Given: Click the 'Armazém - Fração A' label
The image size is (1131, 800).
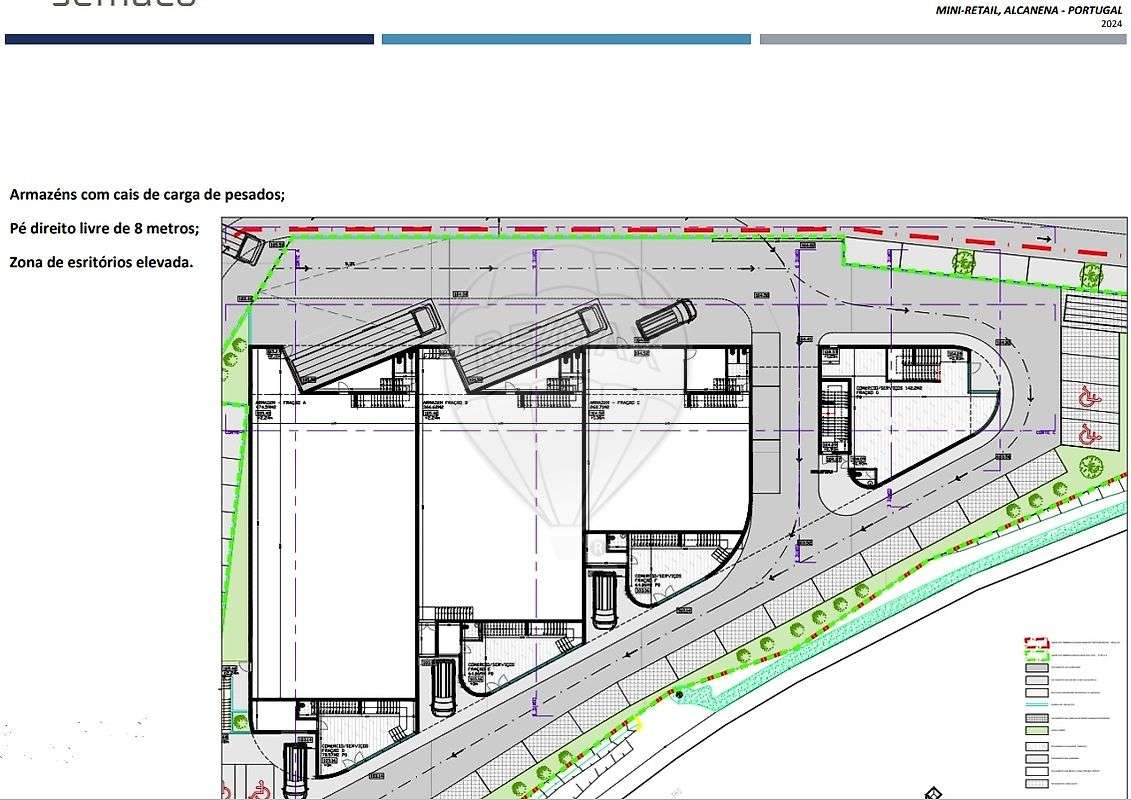Looking at the screenshot, I should (x=281, y=403).
